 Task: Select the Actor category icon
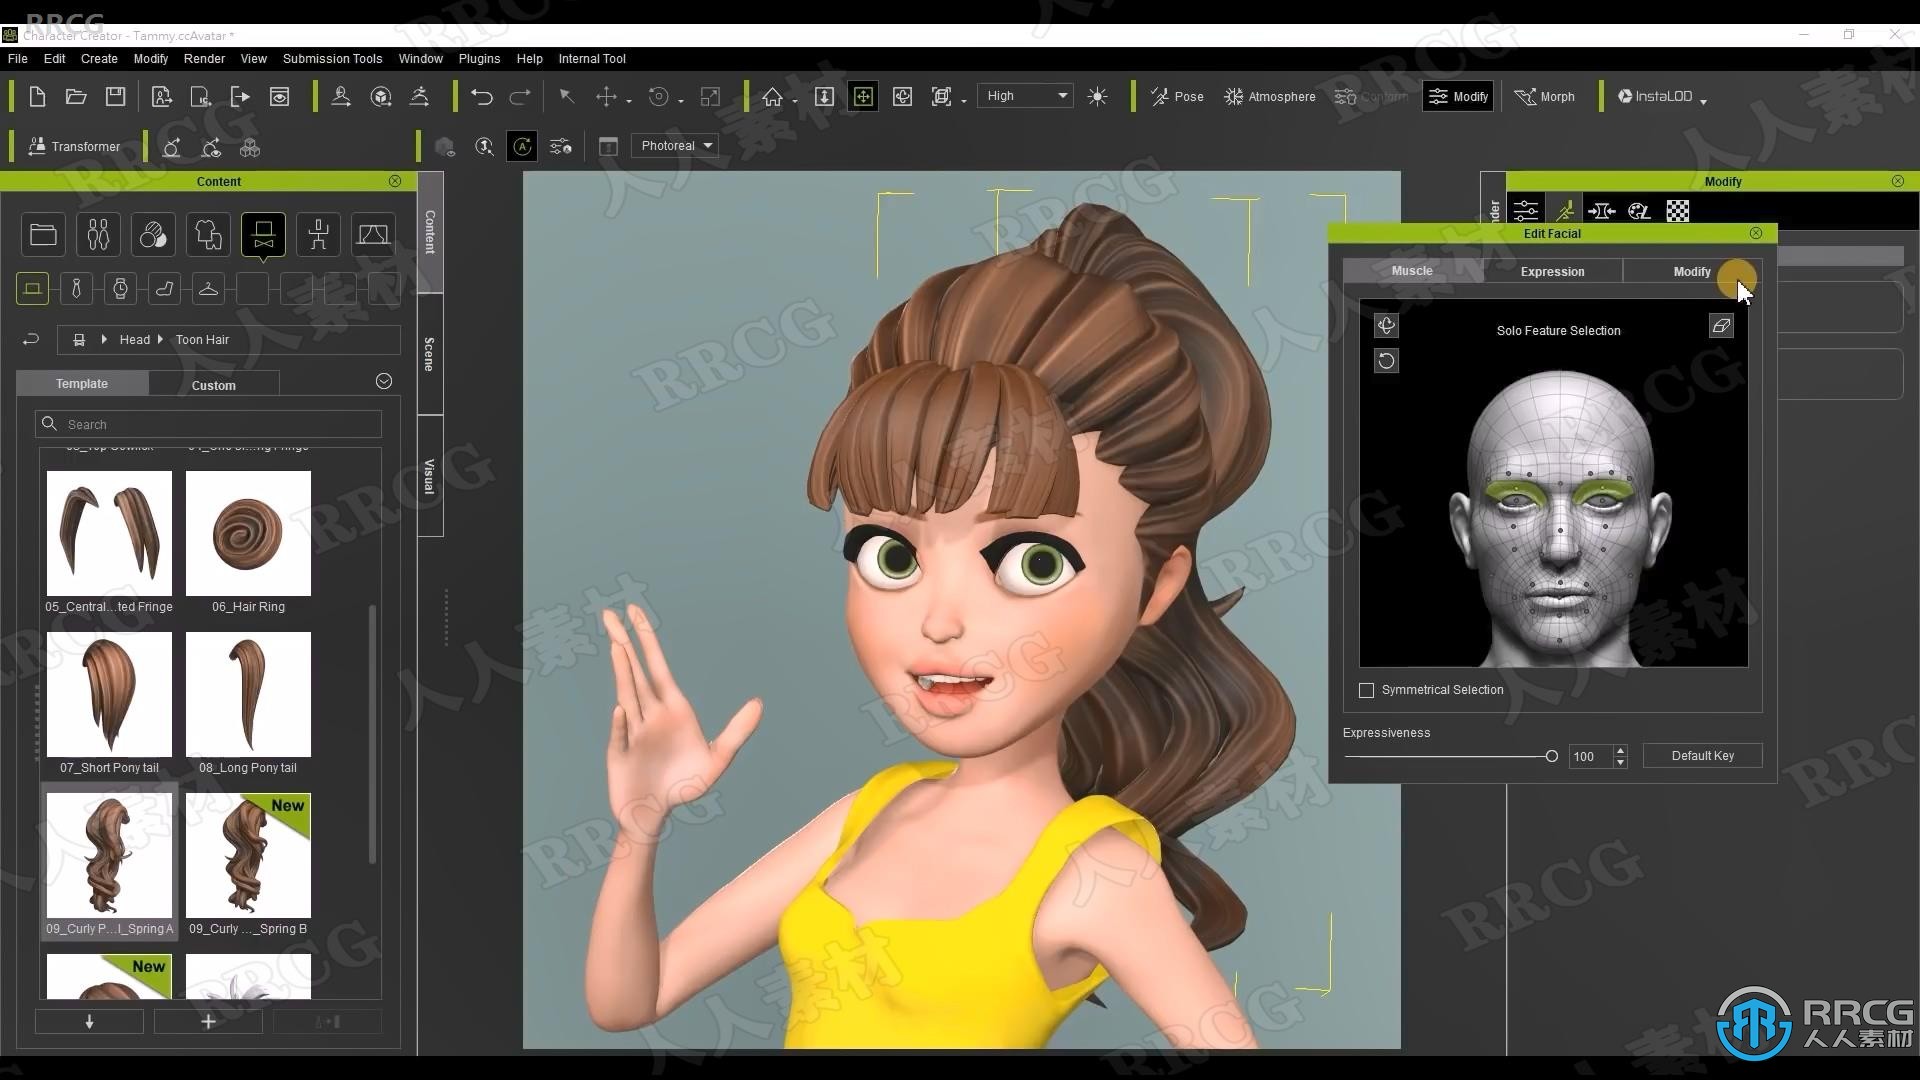click(98, 235)
